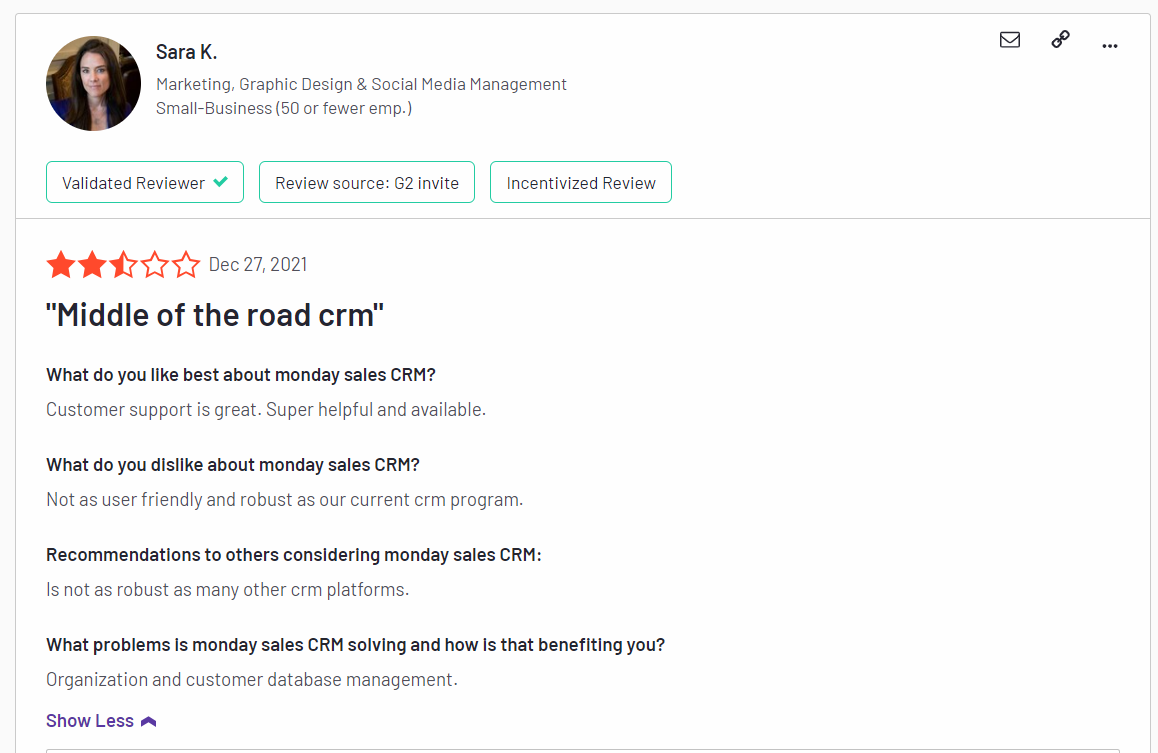The height and width of the screenshot is (753, 1158).
Task: Click Sara K.'s profile photo
Action: click(93, 83)
